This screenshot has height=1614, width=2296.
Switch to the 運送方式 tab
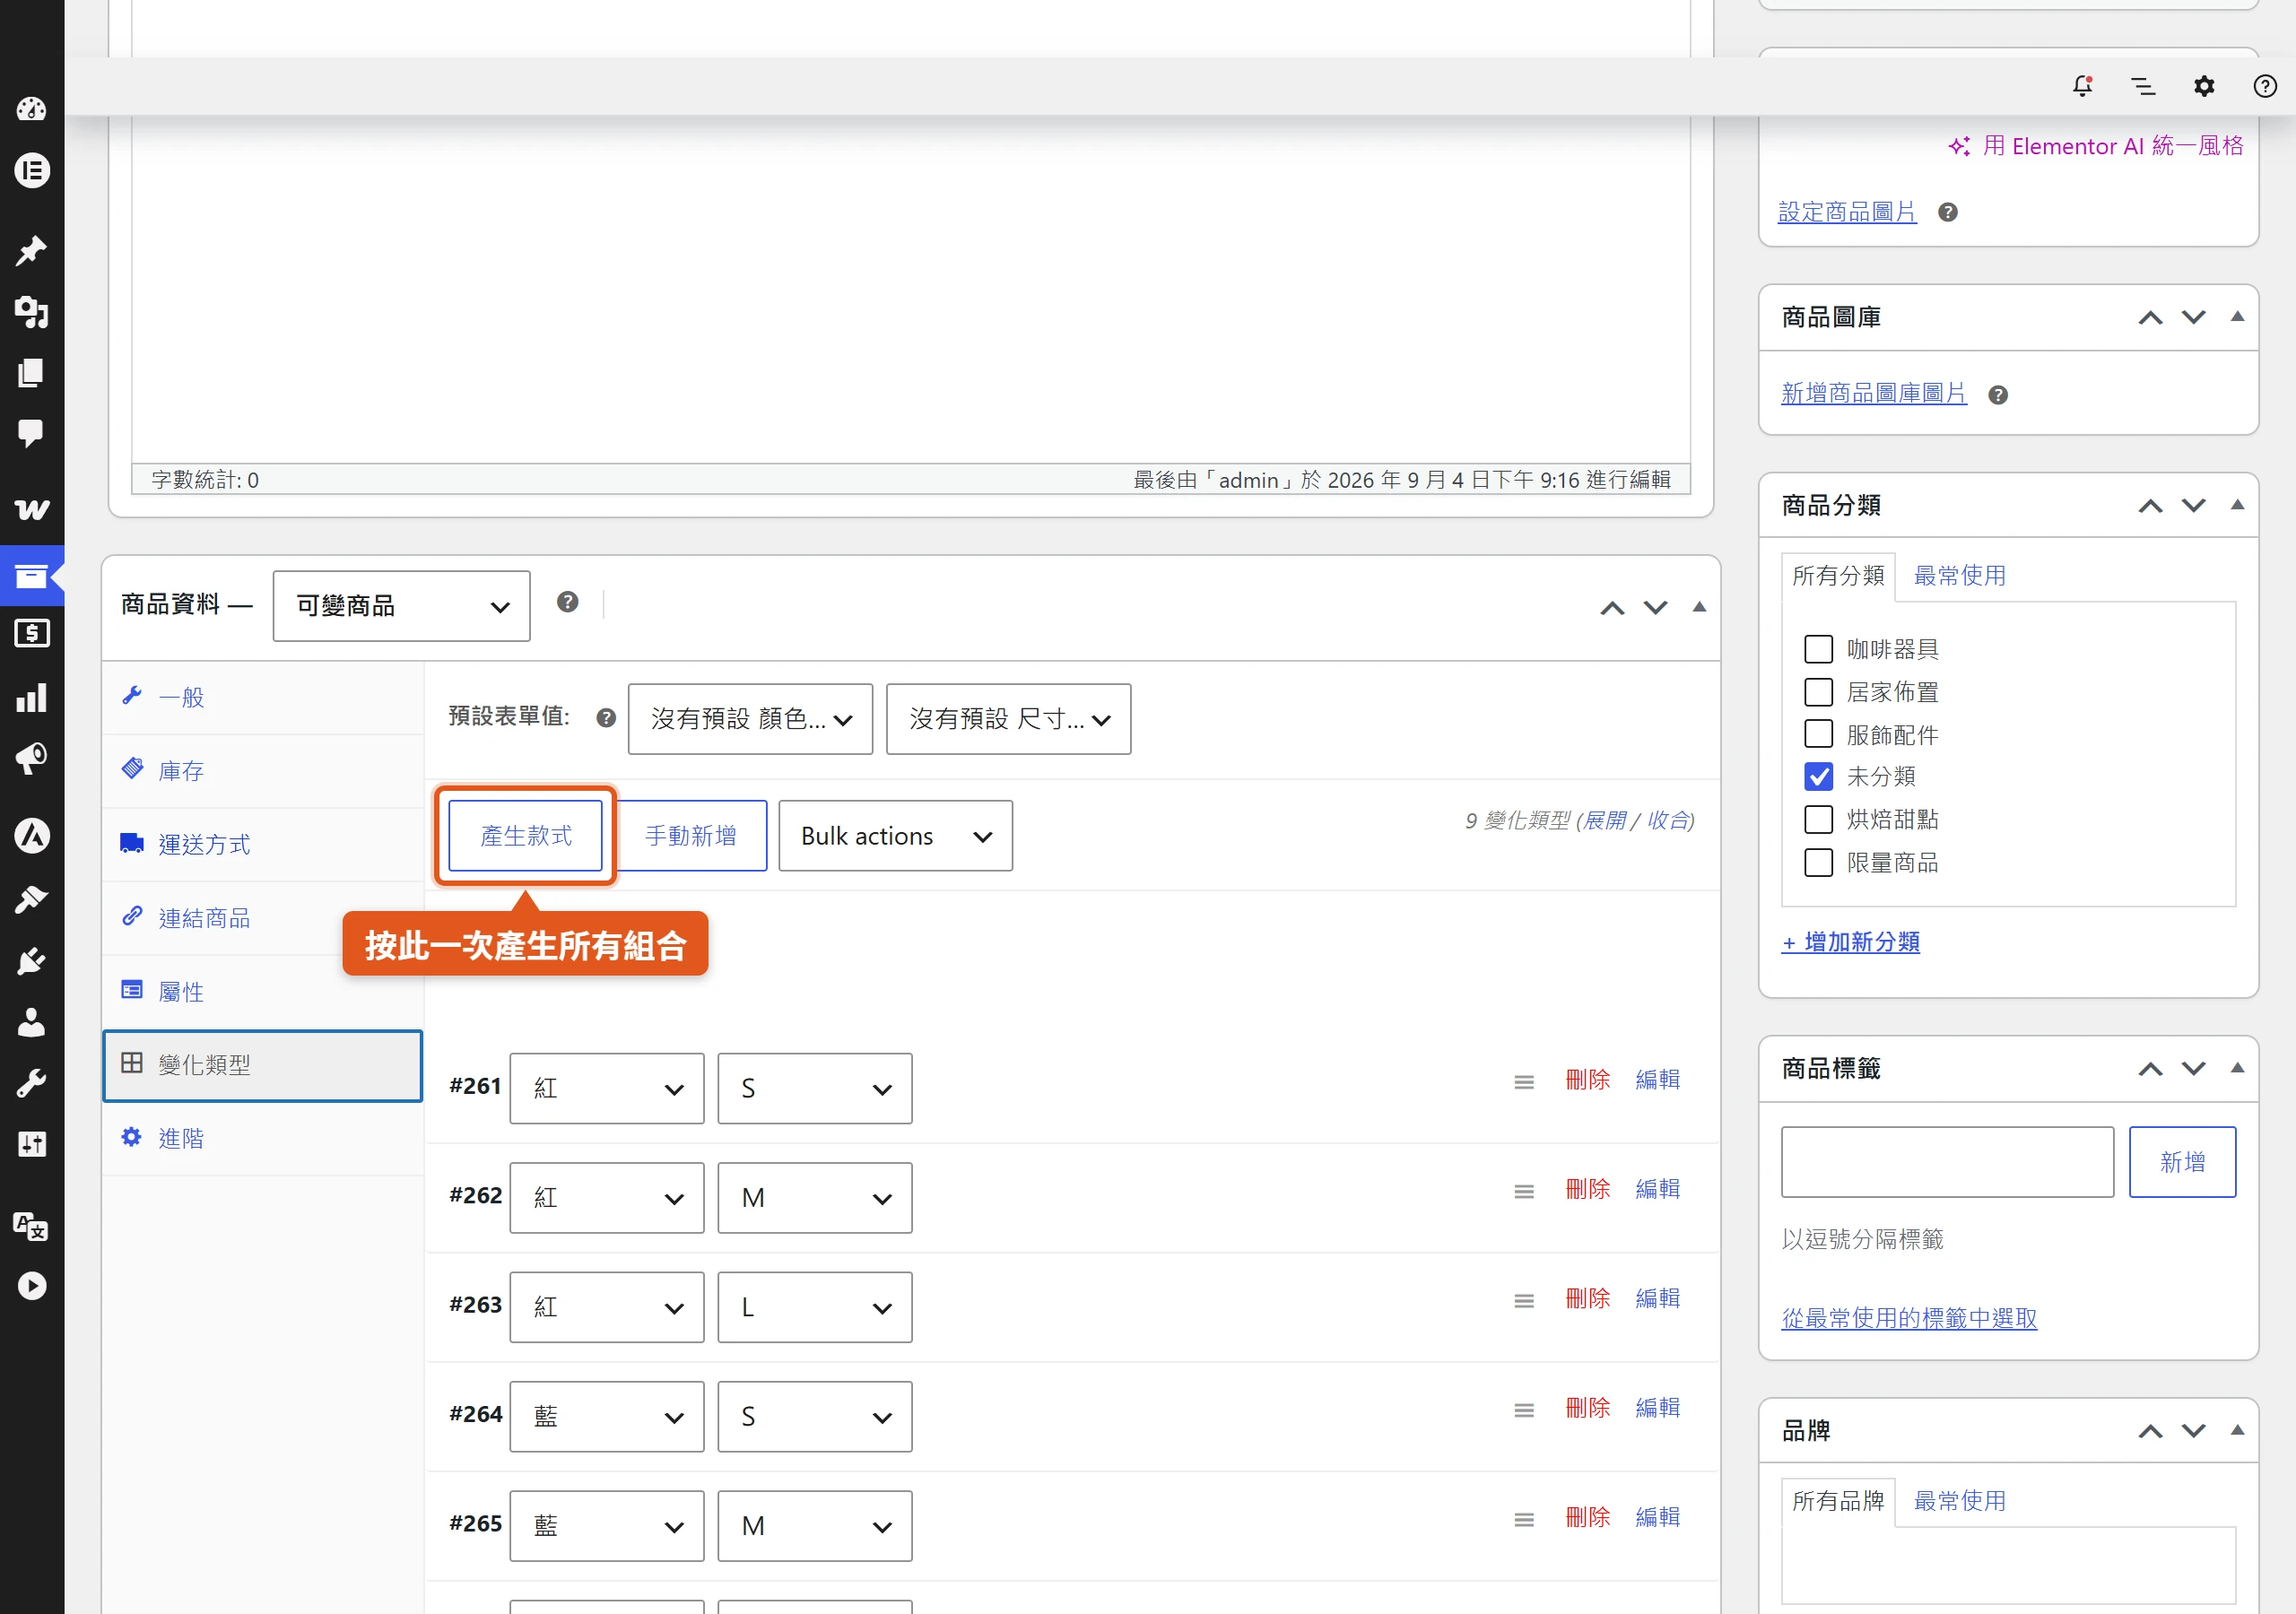263,845
